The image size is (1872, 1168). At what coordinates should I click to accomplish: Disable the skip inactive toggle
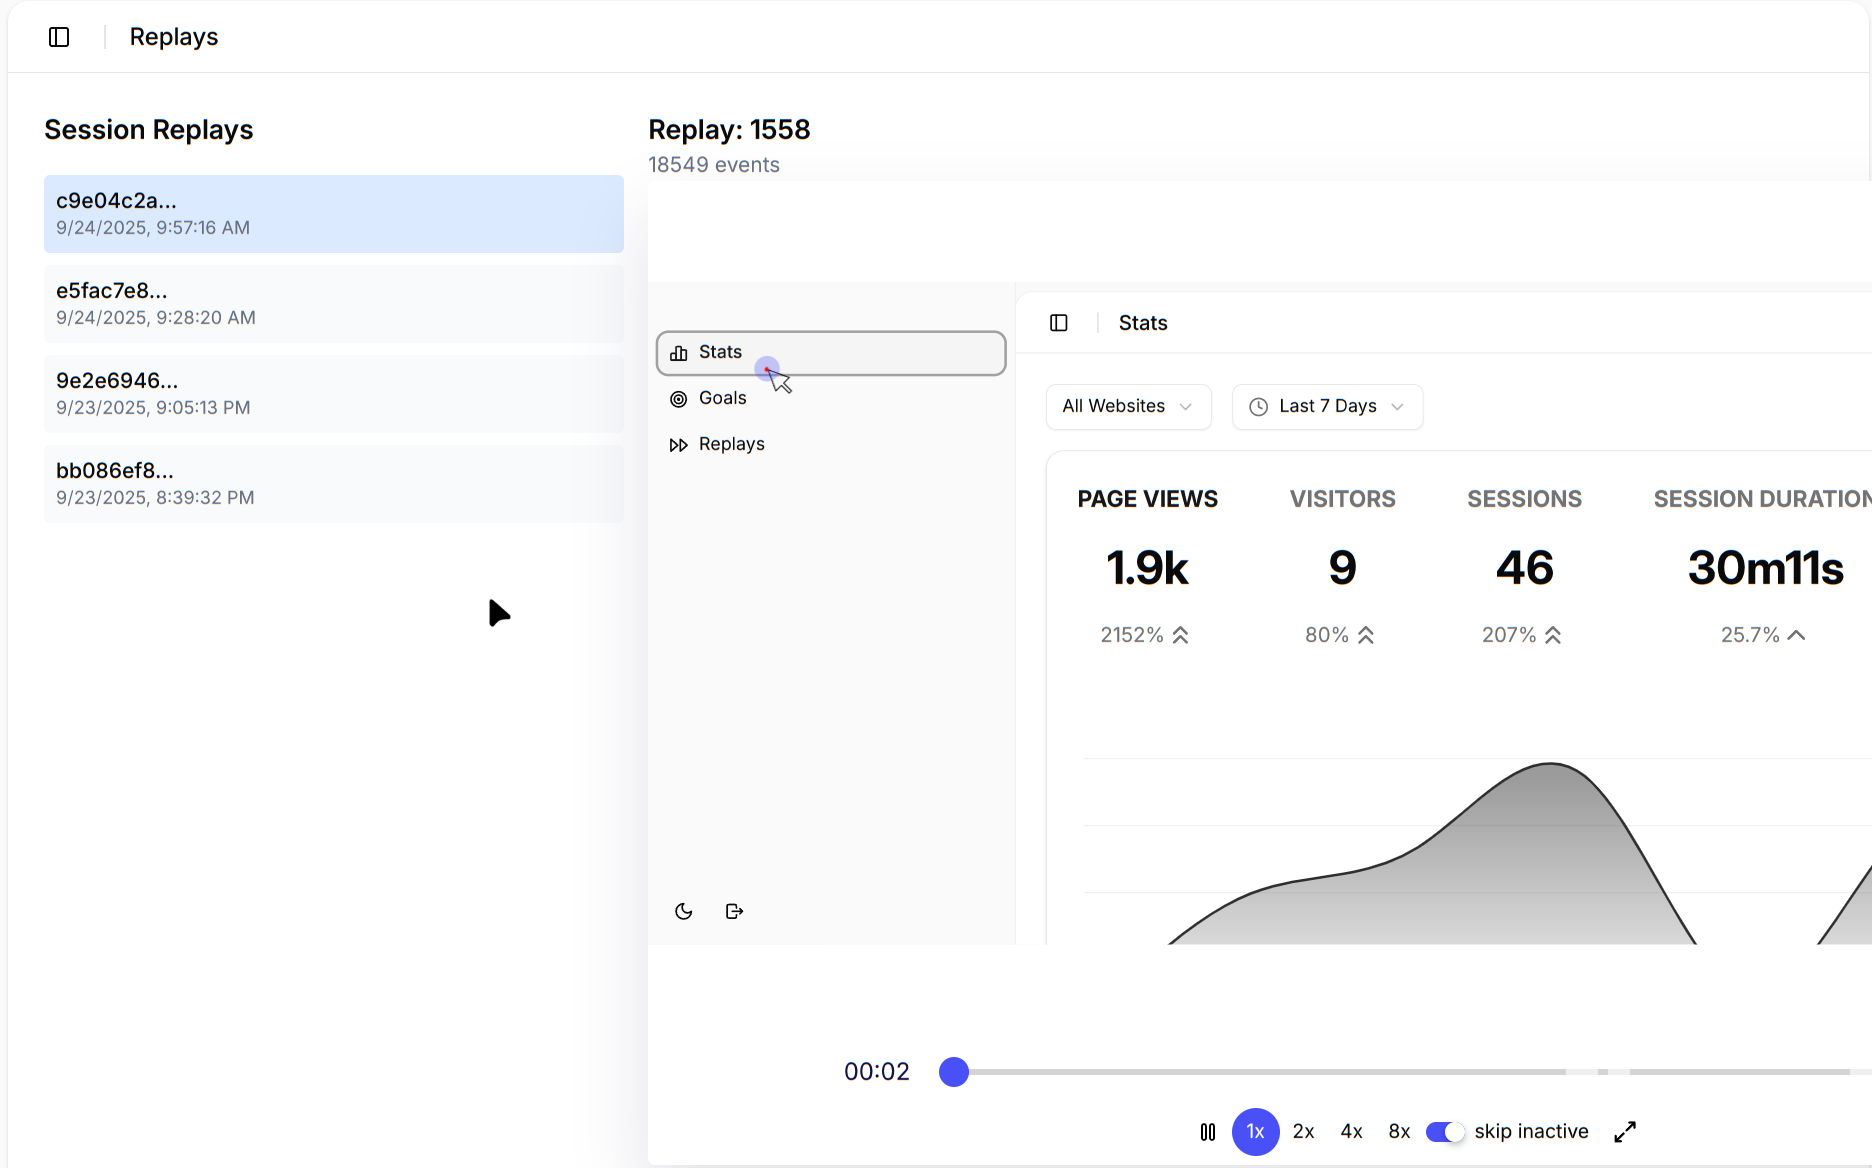pos(1445,1132)
